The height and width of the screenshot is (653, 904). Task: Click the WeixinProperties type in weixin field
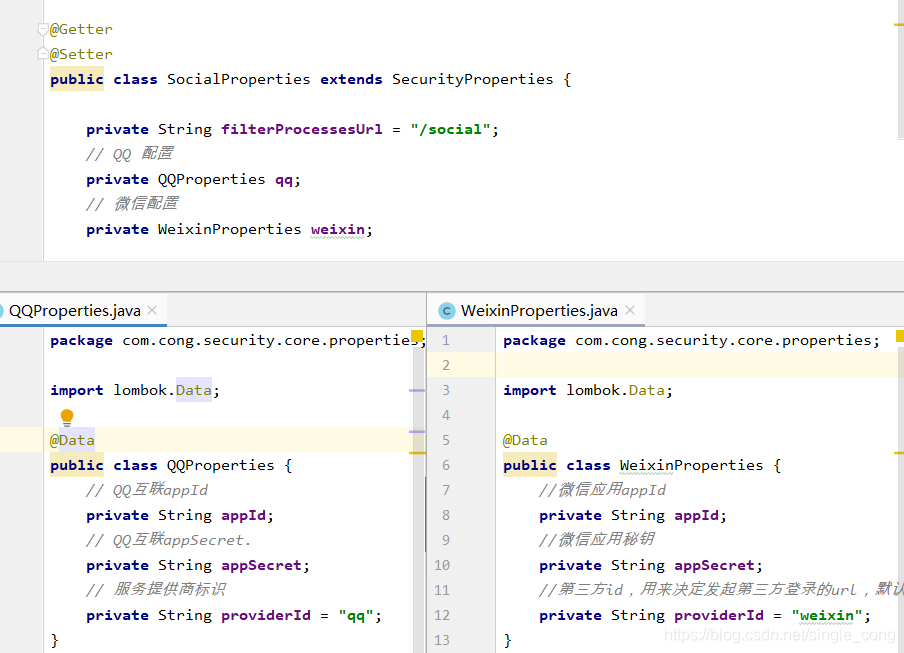(x=229, y=229)
